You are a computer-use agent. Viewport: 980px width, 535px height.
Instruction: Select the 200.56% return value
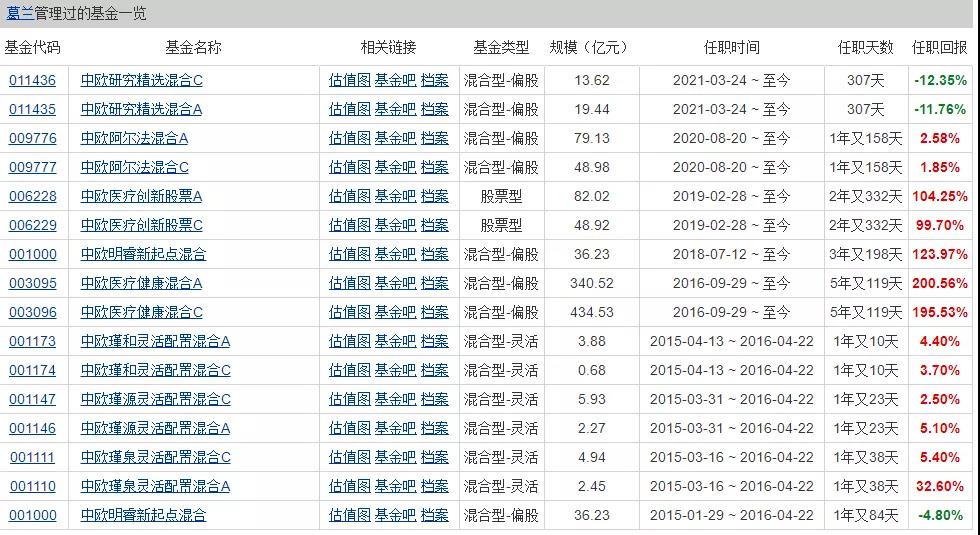(939, 283)
